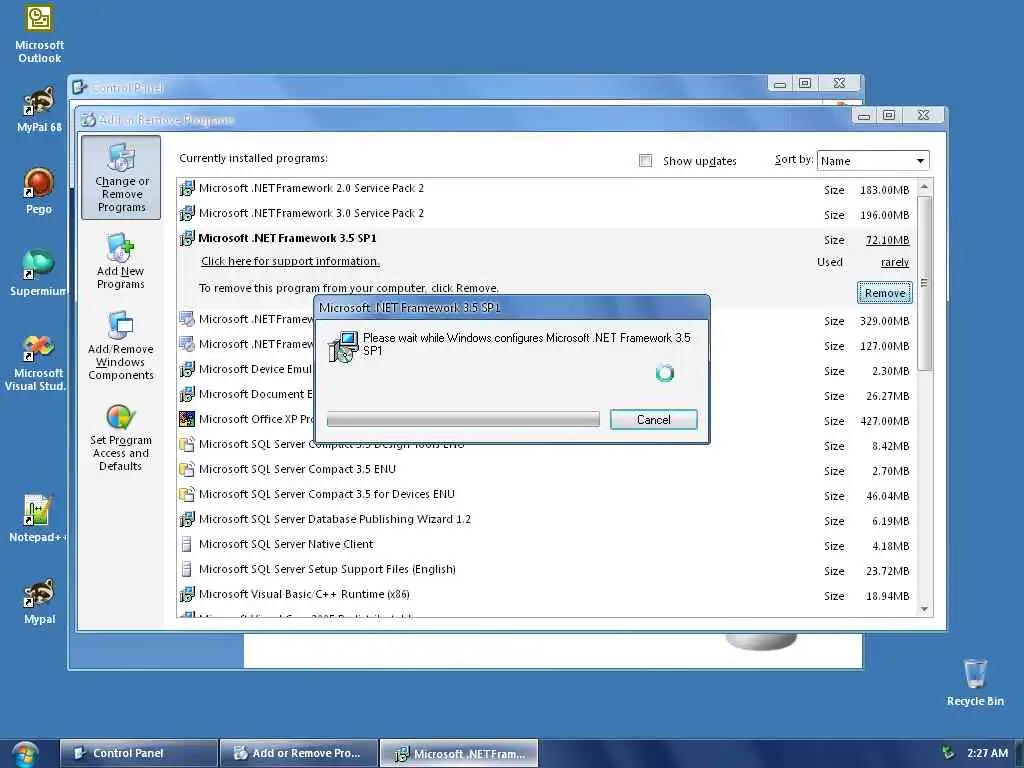Image resolution: width=1024 pixels, height=768 pixels.
Task: Click installer icon in configuration dialog
Action: 344,346
